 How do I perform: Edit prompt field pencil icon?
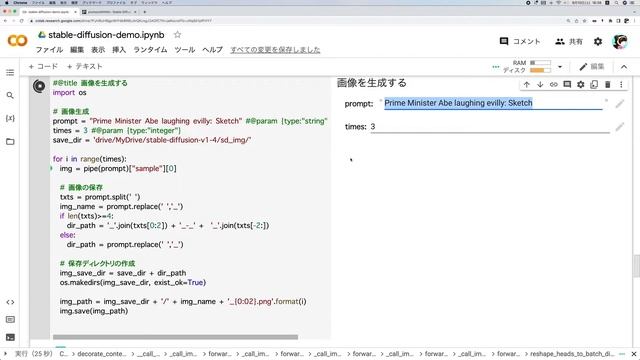point(620,104)
